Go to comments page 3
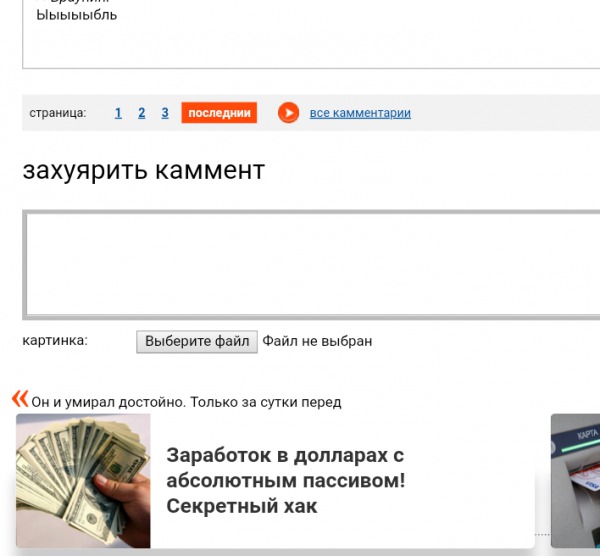 165,113
